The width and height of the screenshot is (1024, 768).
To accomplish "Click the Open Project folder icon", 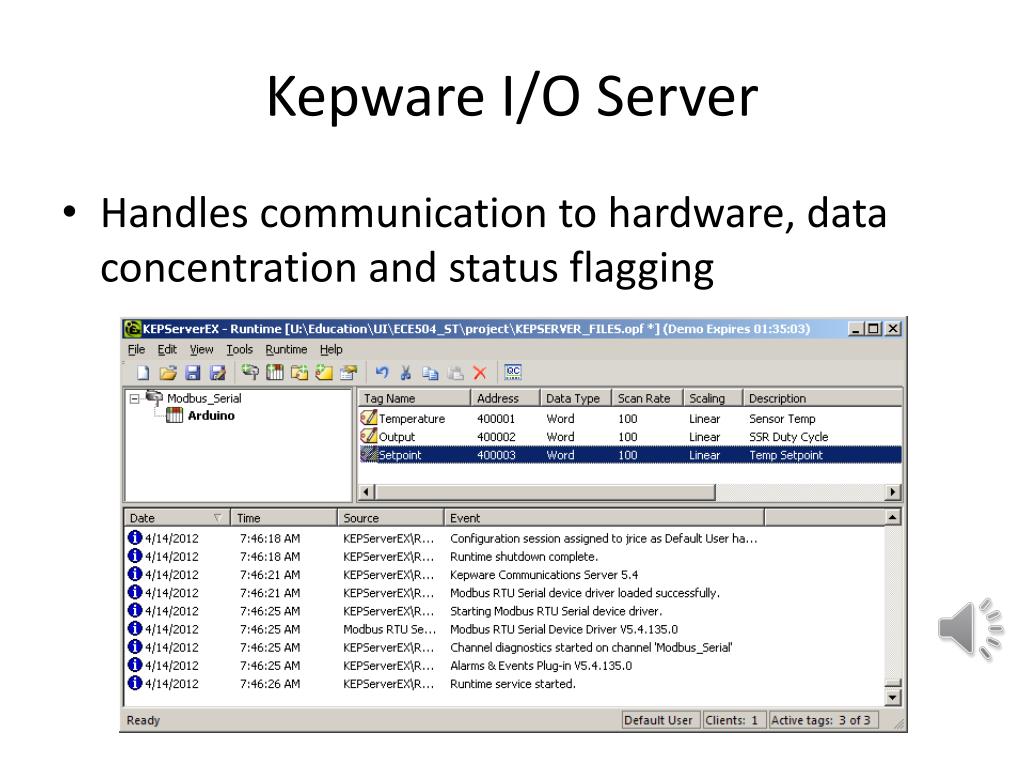I will [168, 373].
